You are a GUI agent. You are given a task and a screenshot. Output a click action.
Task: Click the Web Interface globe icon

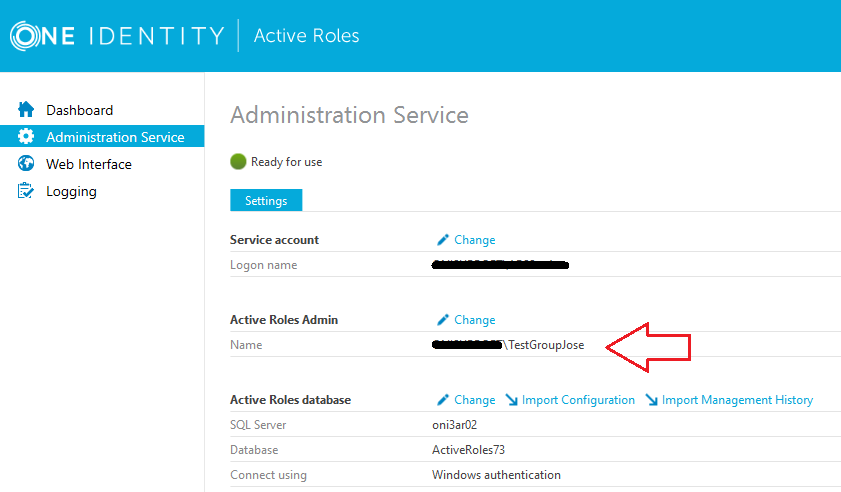pyautogui.click(x=26, y=164)
